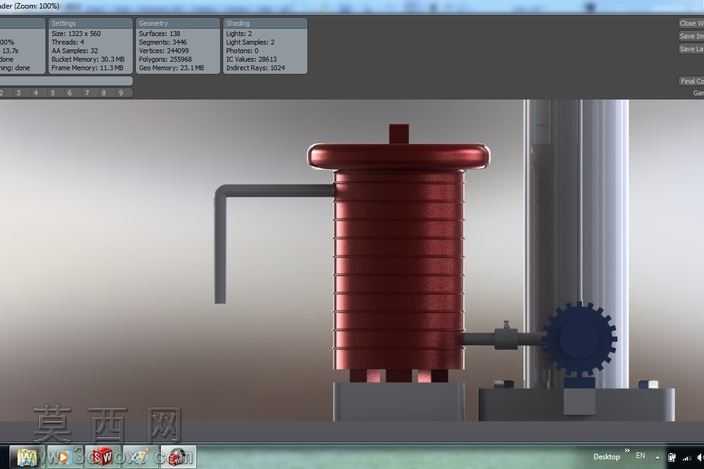Screen dimensions: 704x469
Task: Open the Windows Explorer taskbar icon
Action: [27, 457]
